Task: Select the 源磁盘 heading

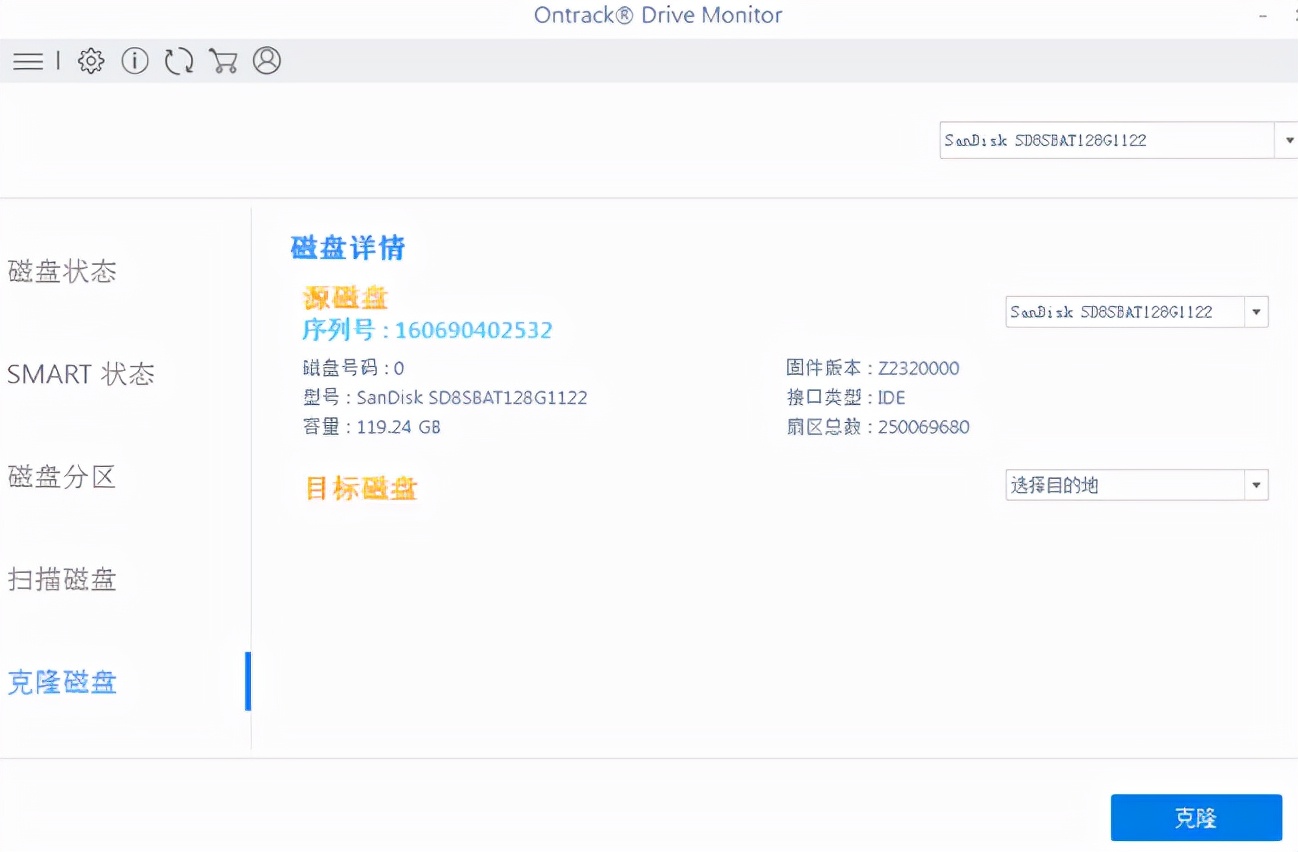Action: (x=345, y=297)
